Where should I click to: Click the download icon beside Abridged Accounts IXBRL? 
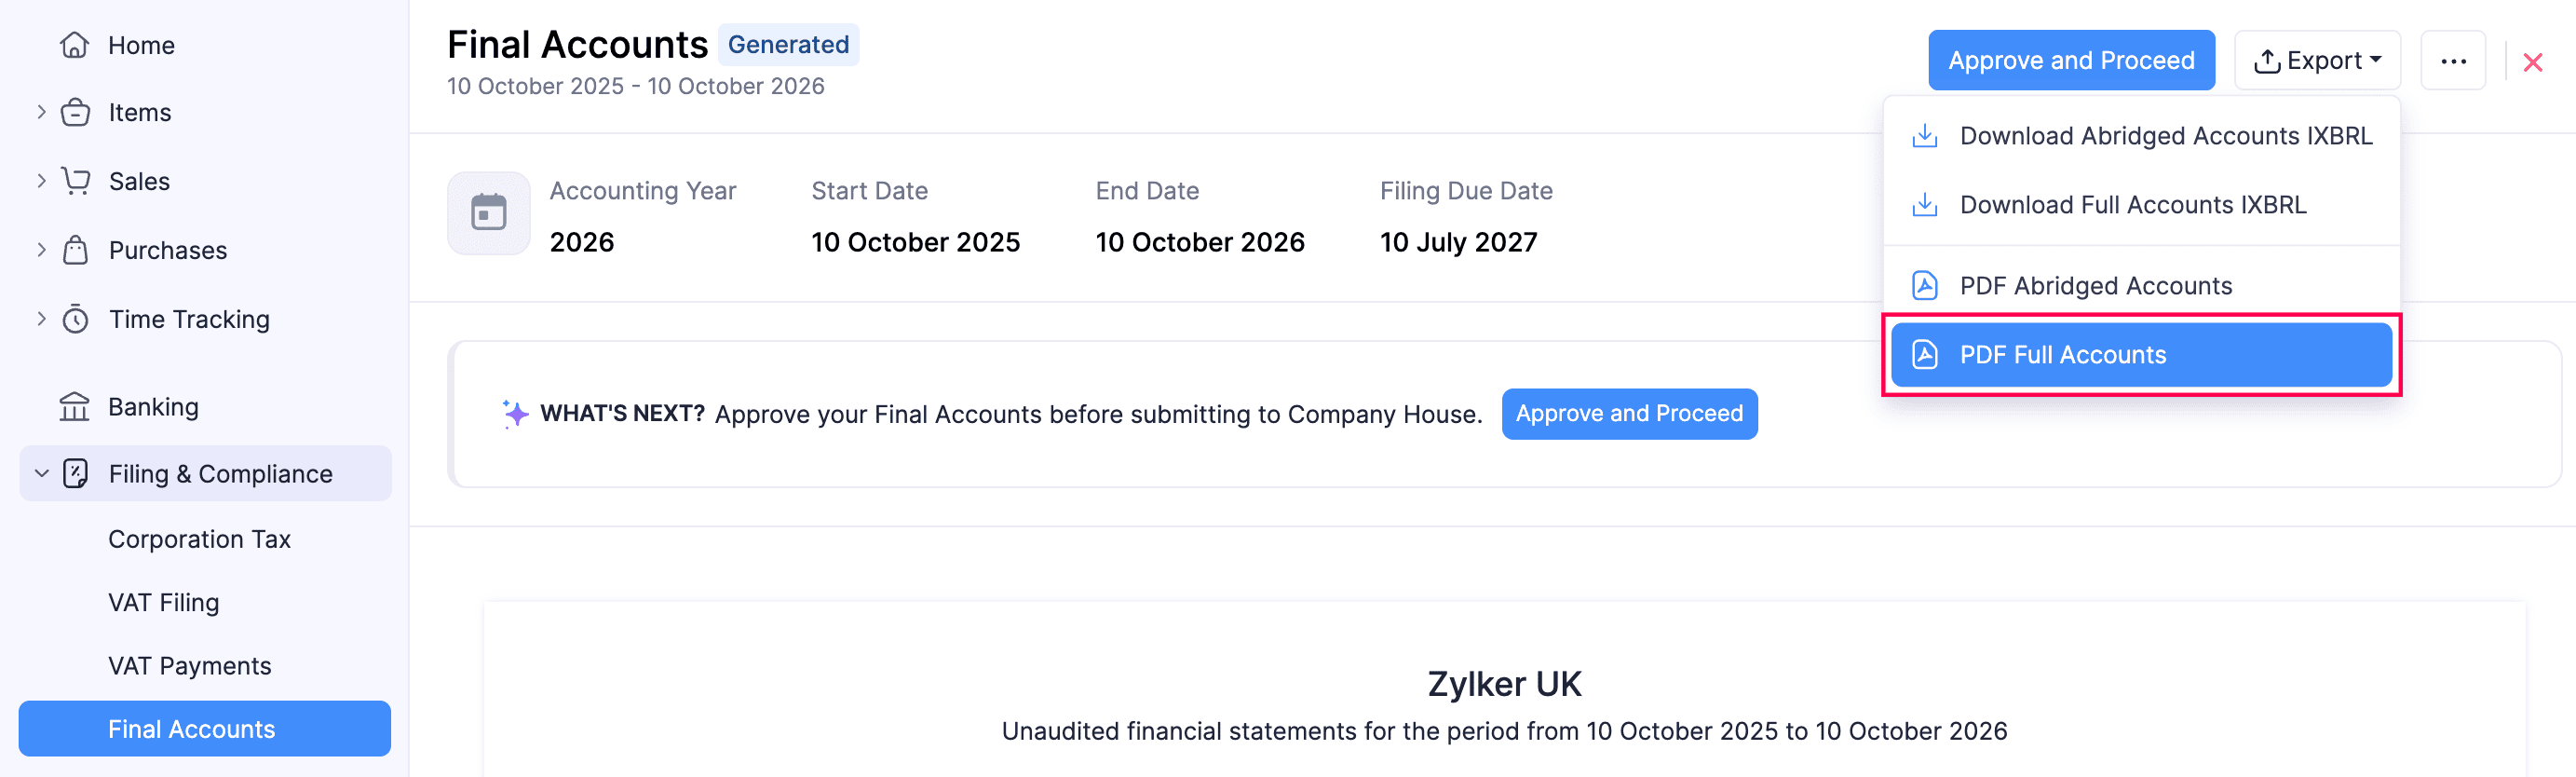[1923, 135]
